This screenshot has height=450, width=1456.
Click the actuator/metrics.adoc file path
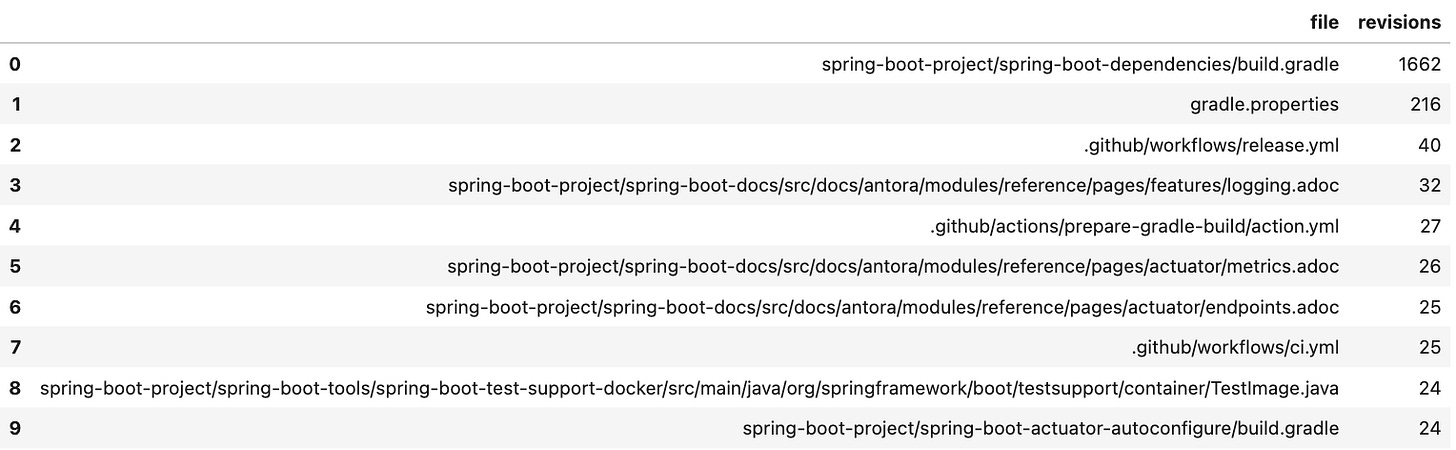click(x=893, y=267)
